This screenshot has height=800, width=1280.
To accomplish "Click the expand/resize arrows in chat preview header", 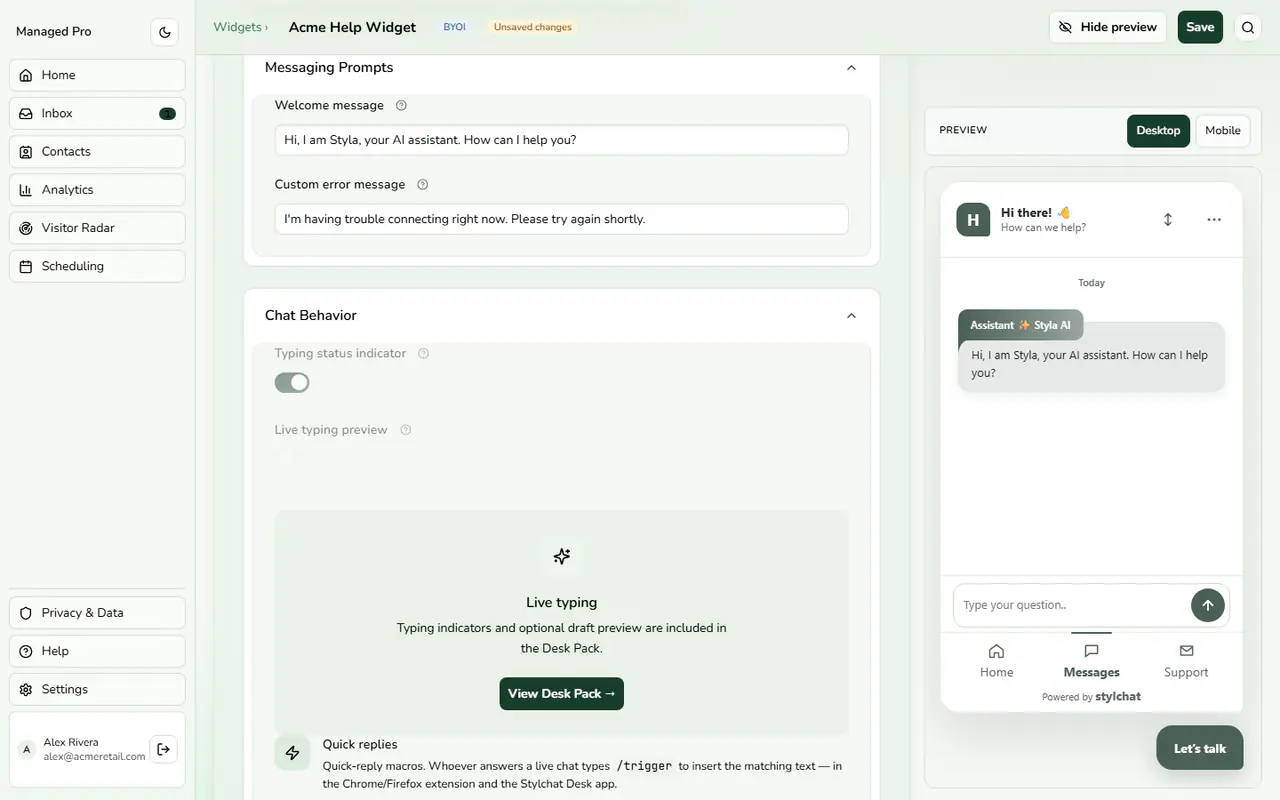I will (x=1167, y=219).
